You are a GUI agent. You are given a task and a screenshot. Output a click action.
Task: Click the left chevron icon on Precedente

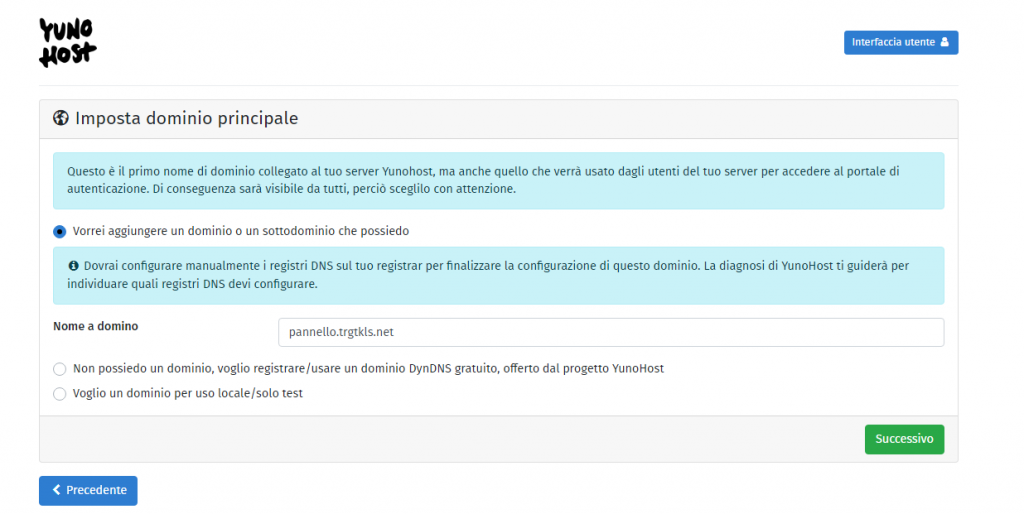[56, 490]
